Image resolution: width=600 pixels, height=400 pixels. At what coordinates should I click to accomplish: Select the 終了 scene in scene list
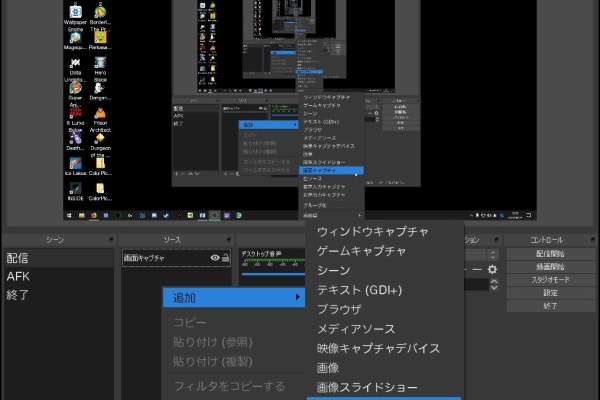pyautogui.click(x=59, y=295)
